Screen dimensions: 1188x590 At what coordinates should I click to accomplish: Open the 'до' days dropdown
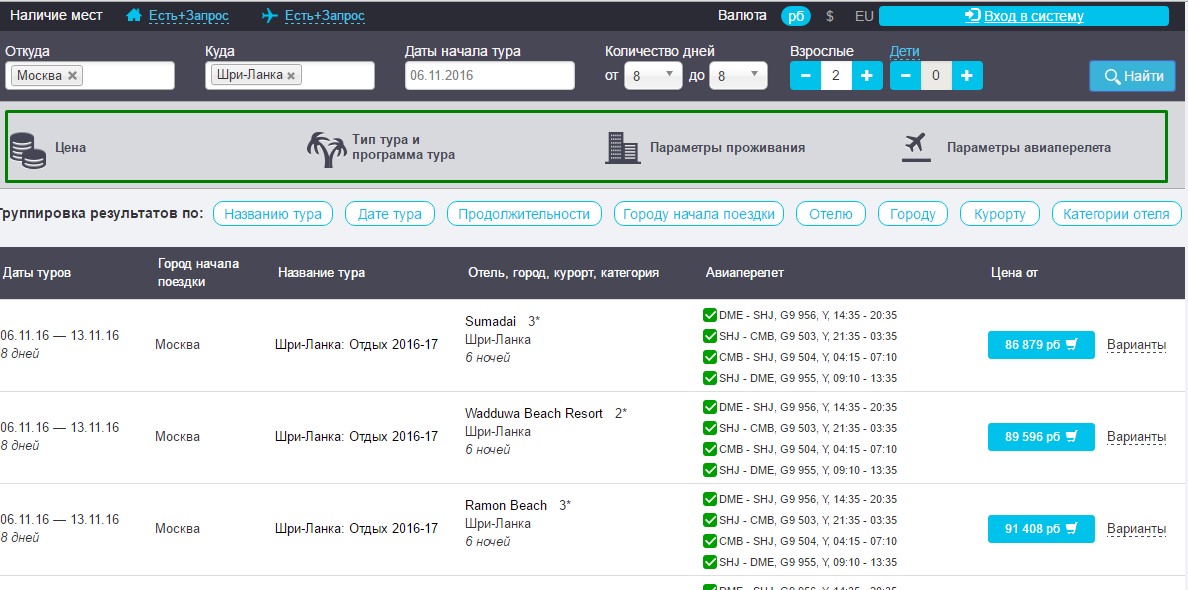coord(738,76)
